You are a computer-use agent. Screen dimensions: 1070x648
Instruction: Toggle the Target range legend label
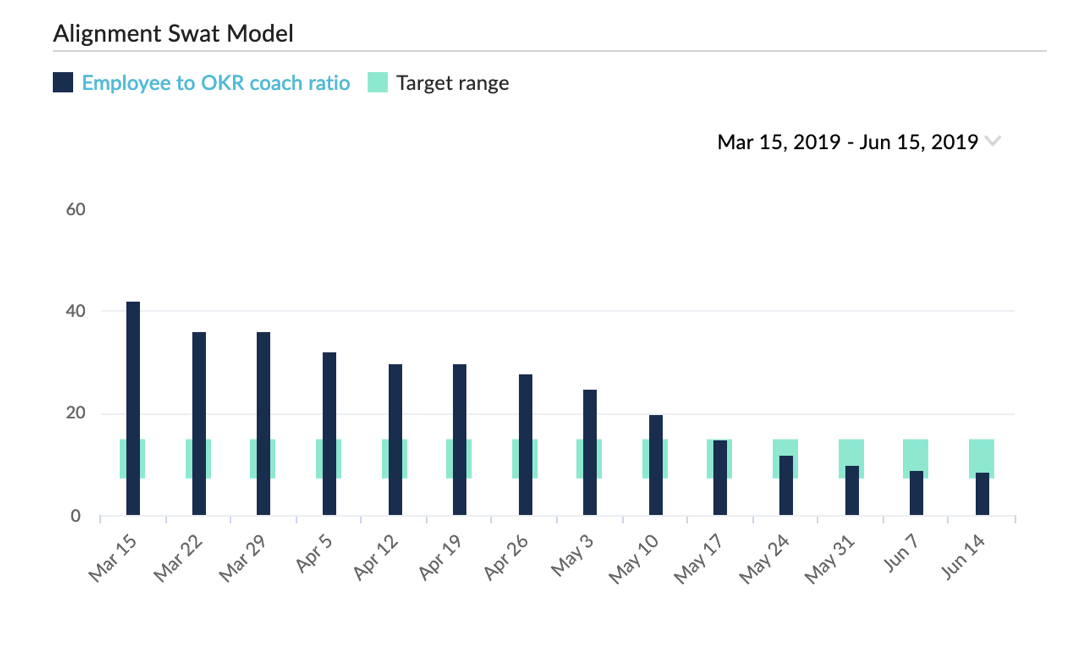(452, 83)
